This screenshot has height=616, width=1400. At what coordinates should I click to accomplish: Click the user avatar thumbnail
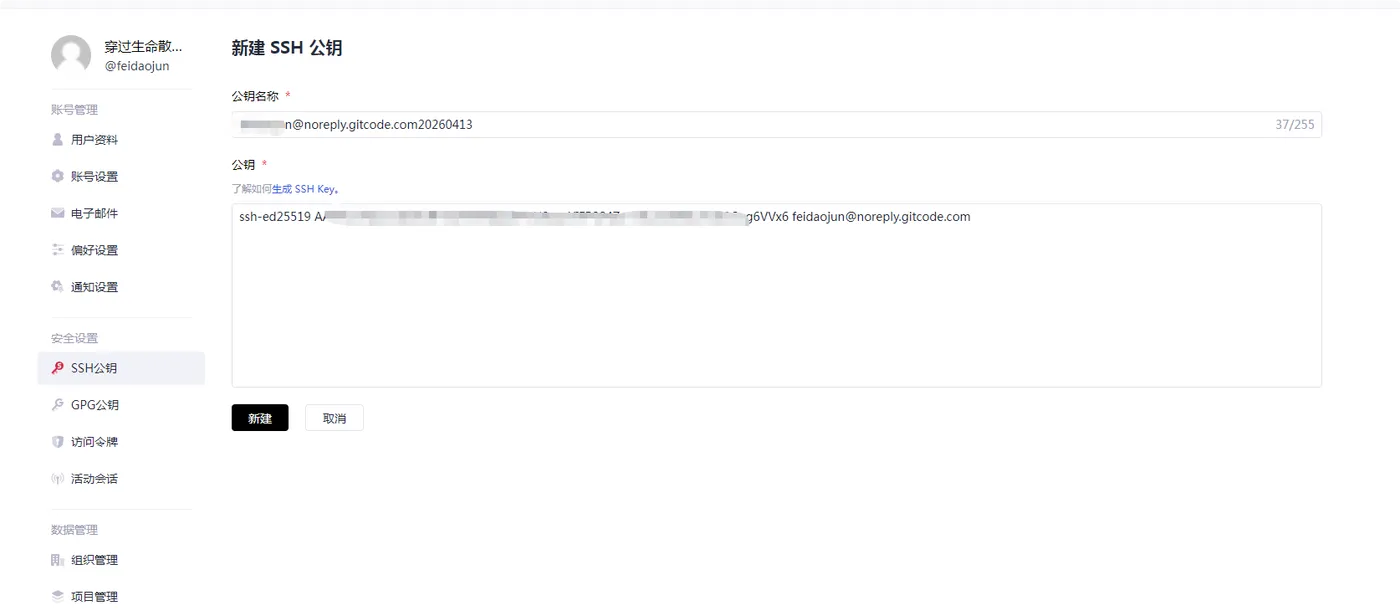click(71, 55)
